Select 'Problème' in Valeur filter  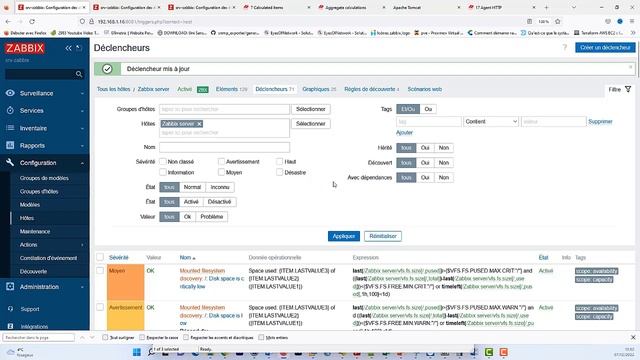coord(211,216)
